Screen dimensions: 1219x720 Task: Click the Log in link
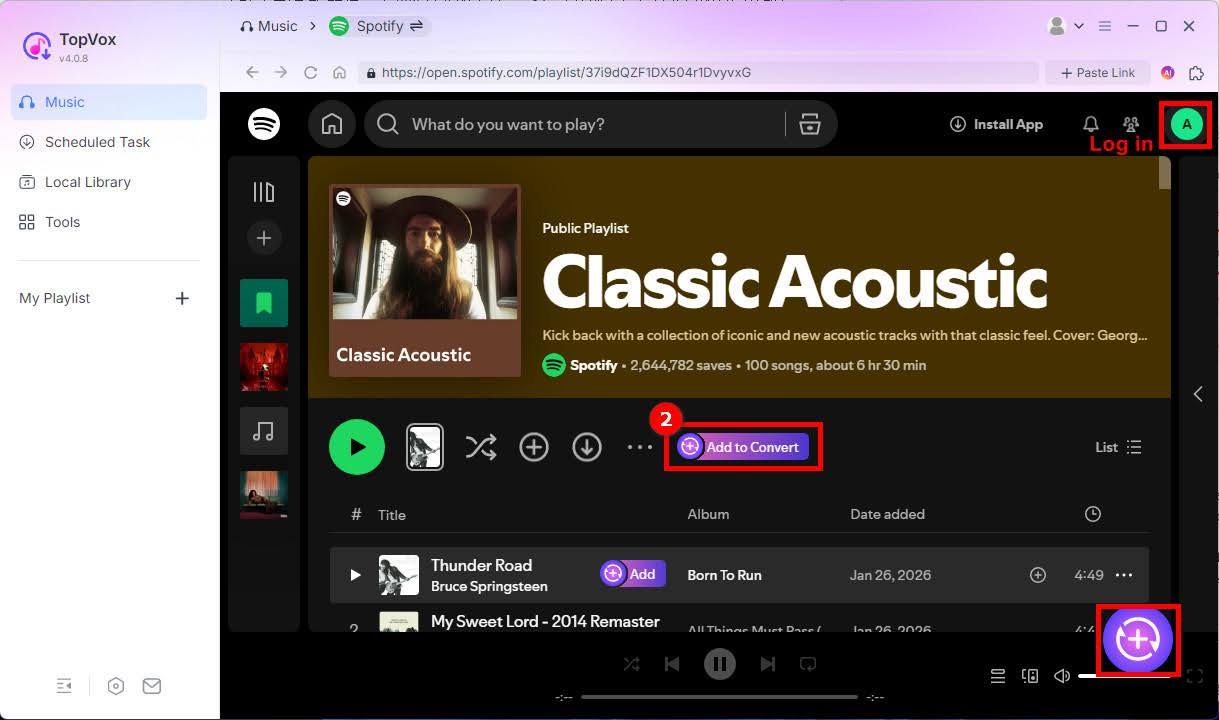point(1120,143)
